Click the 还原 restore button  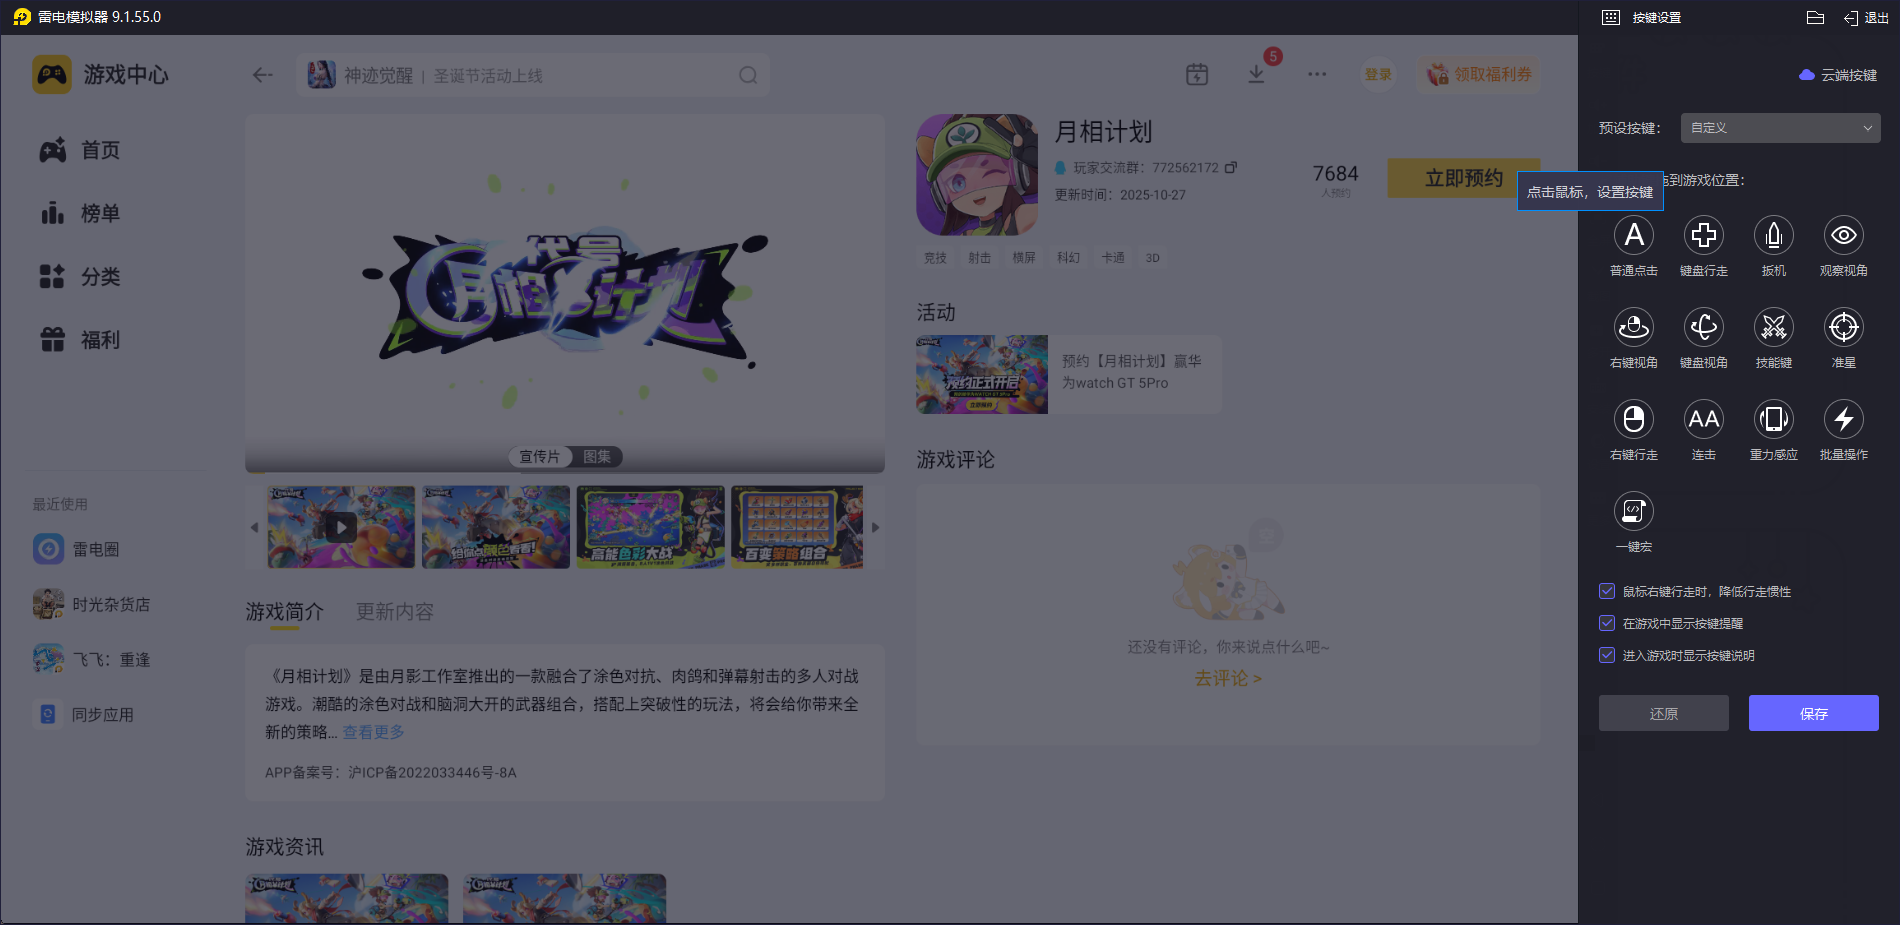pos(1664,713)
